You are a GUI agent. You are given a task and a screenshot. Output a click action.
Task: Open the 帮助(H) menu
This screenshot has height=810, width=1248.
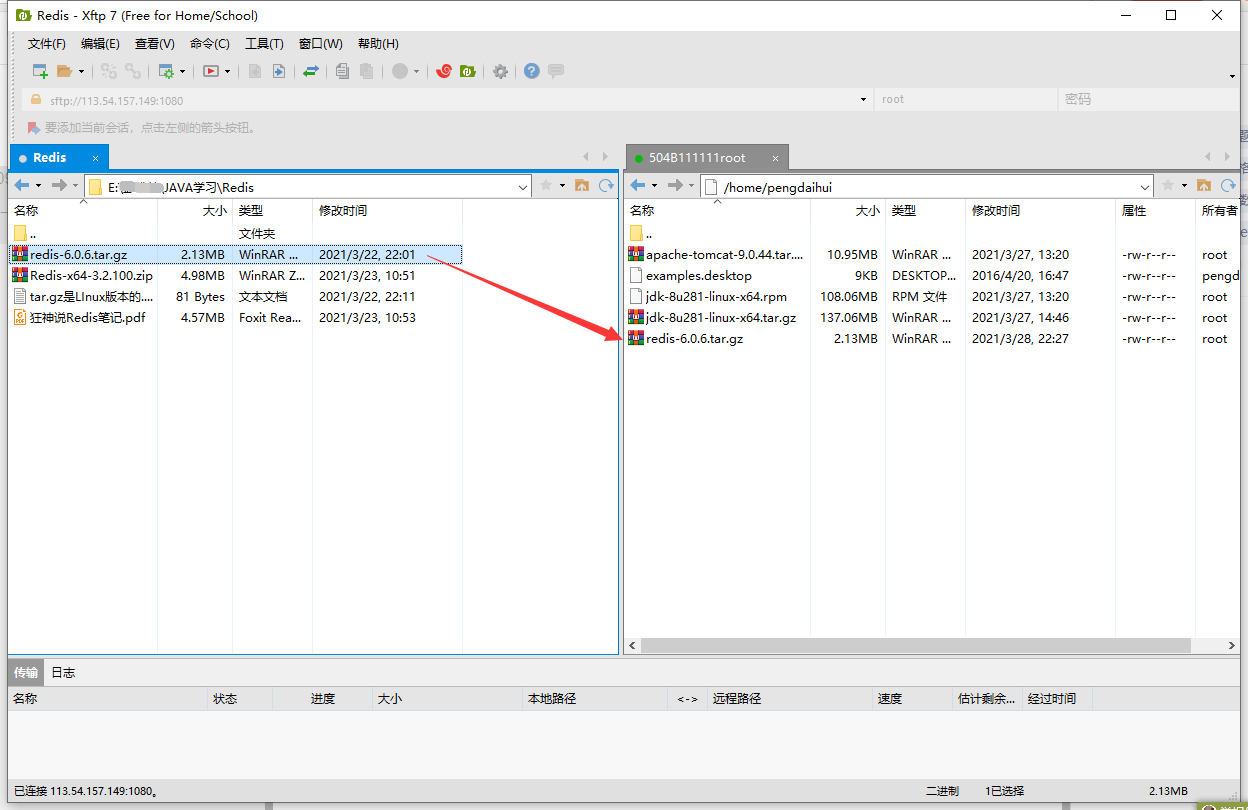[378, 44]
